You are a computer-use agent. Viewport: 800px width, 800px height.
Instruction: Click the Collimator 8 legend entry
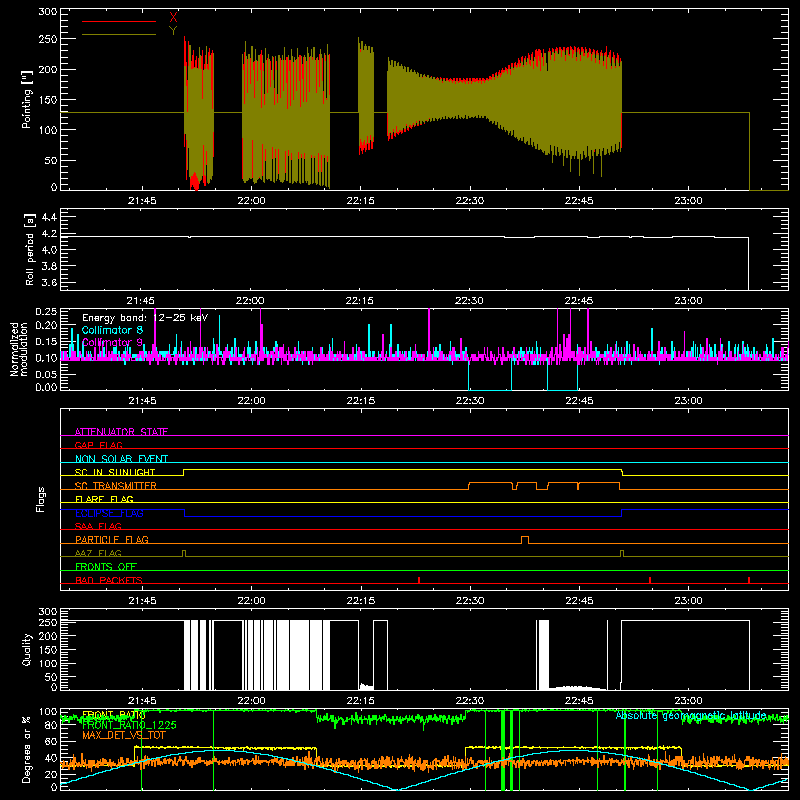(112, 330)
